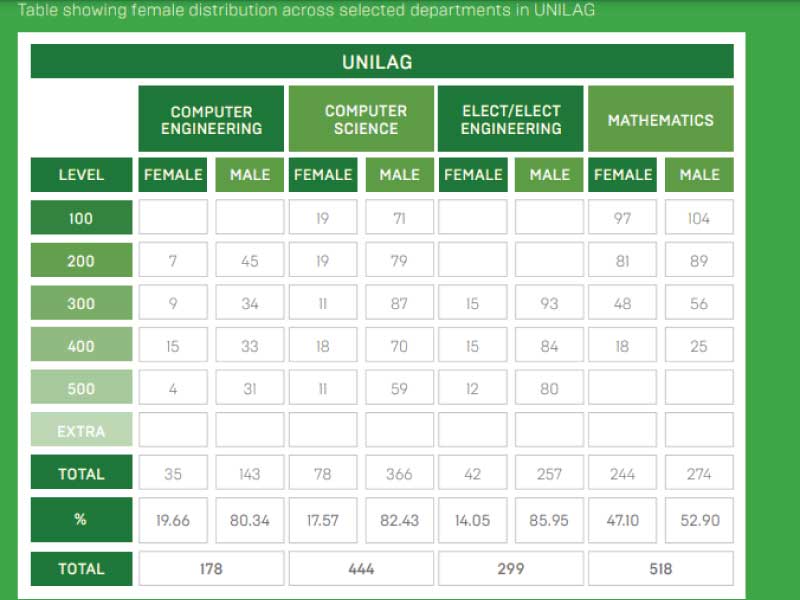The width and height of the screenshot is (800, 600).
Task: Select the ELECT/ELECT ENGINEERING department header
Action: click(511, 119)
